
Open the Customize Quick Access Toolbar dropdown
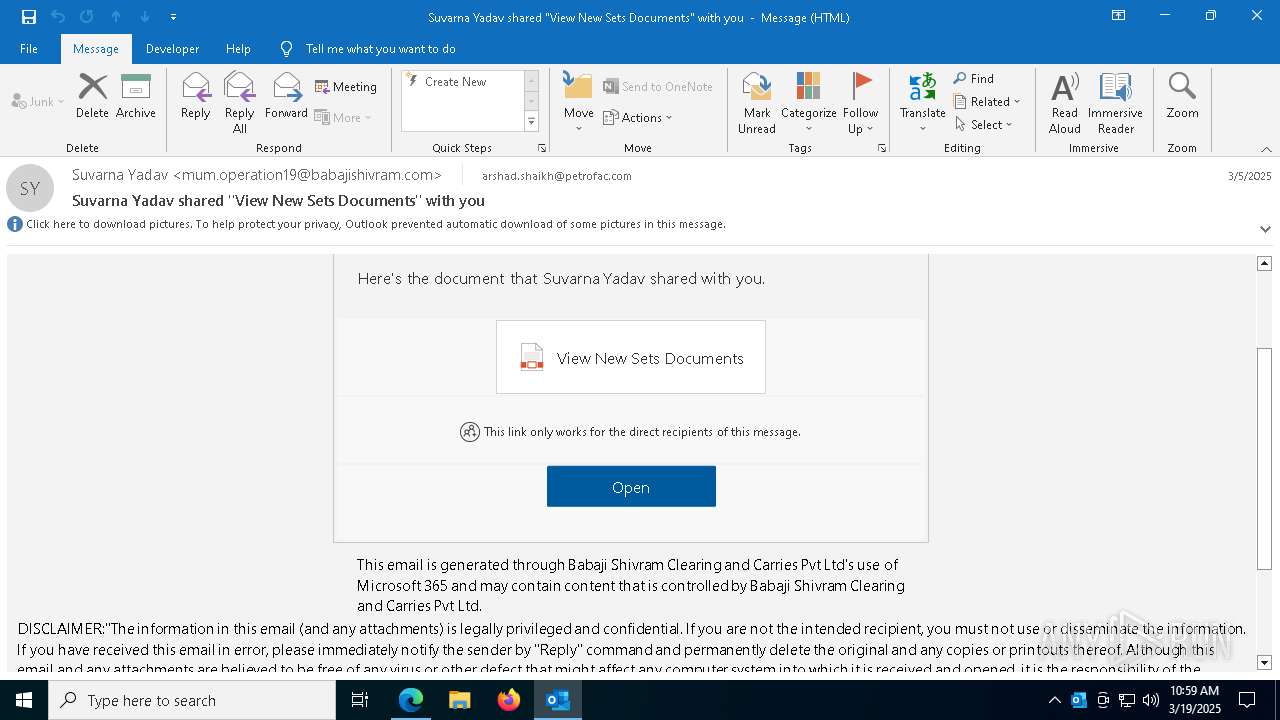pyautogui.click(x=174, y=17)
